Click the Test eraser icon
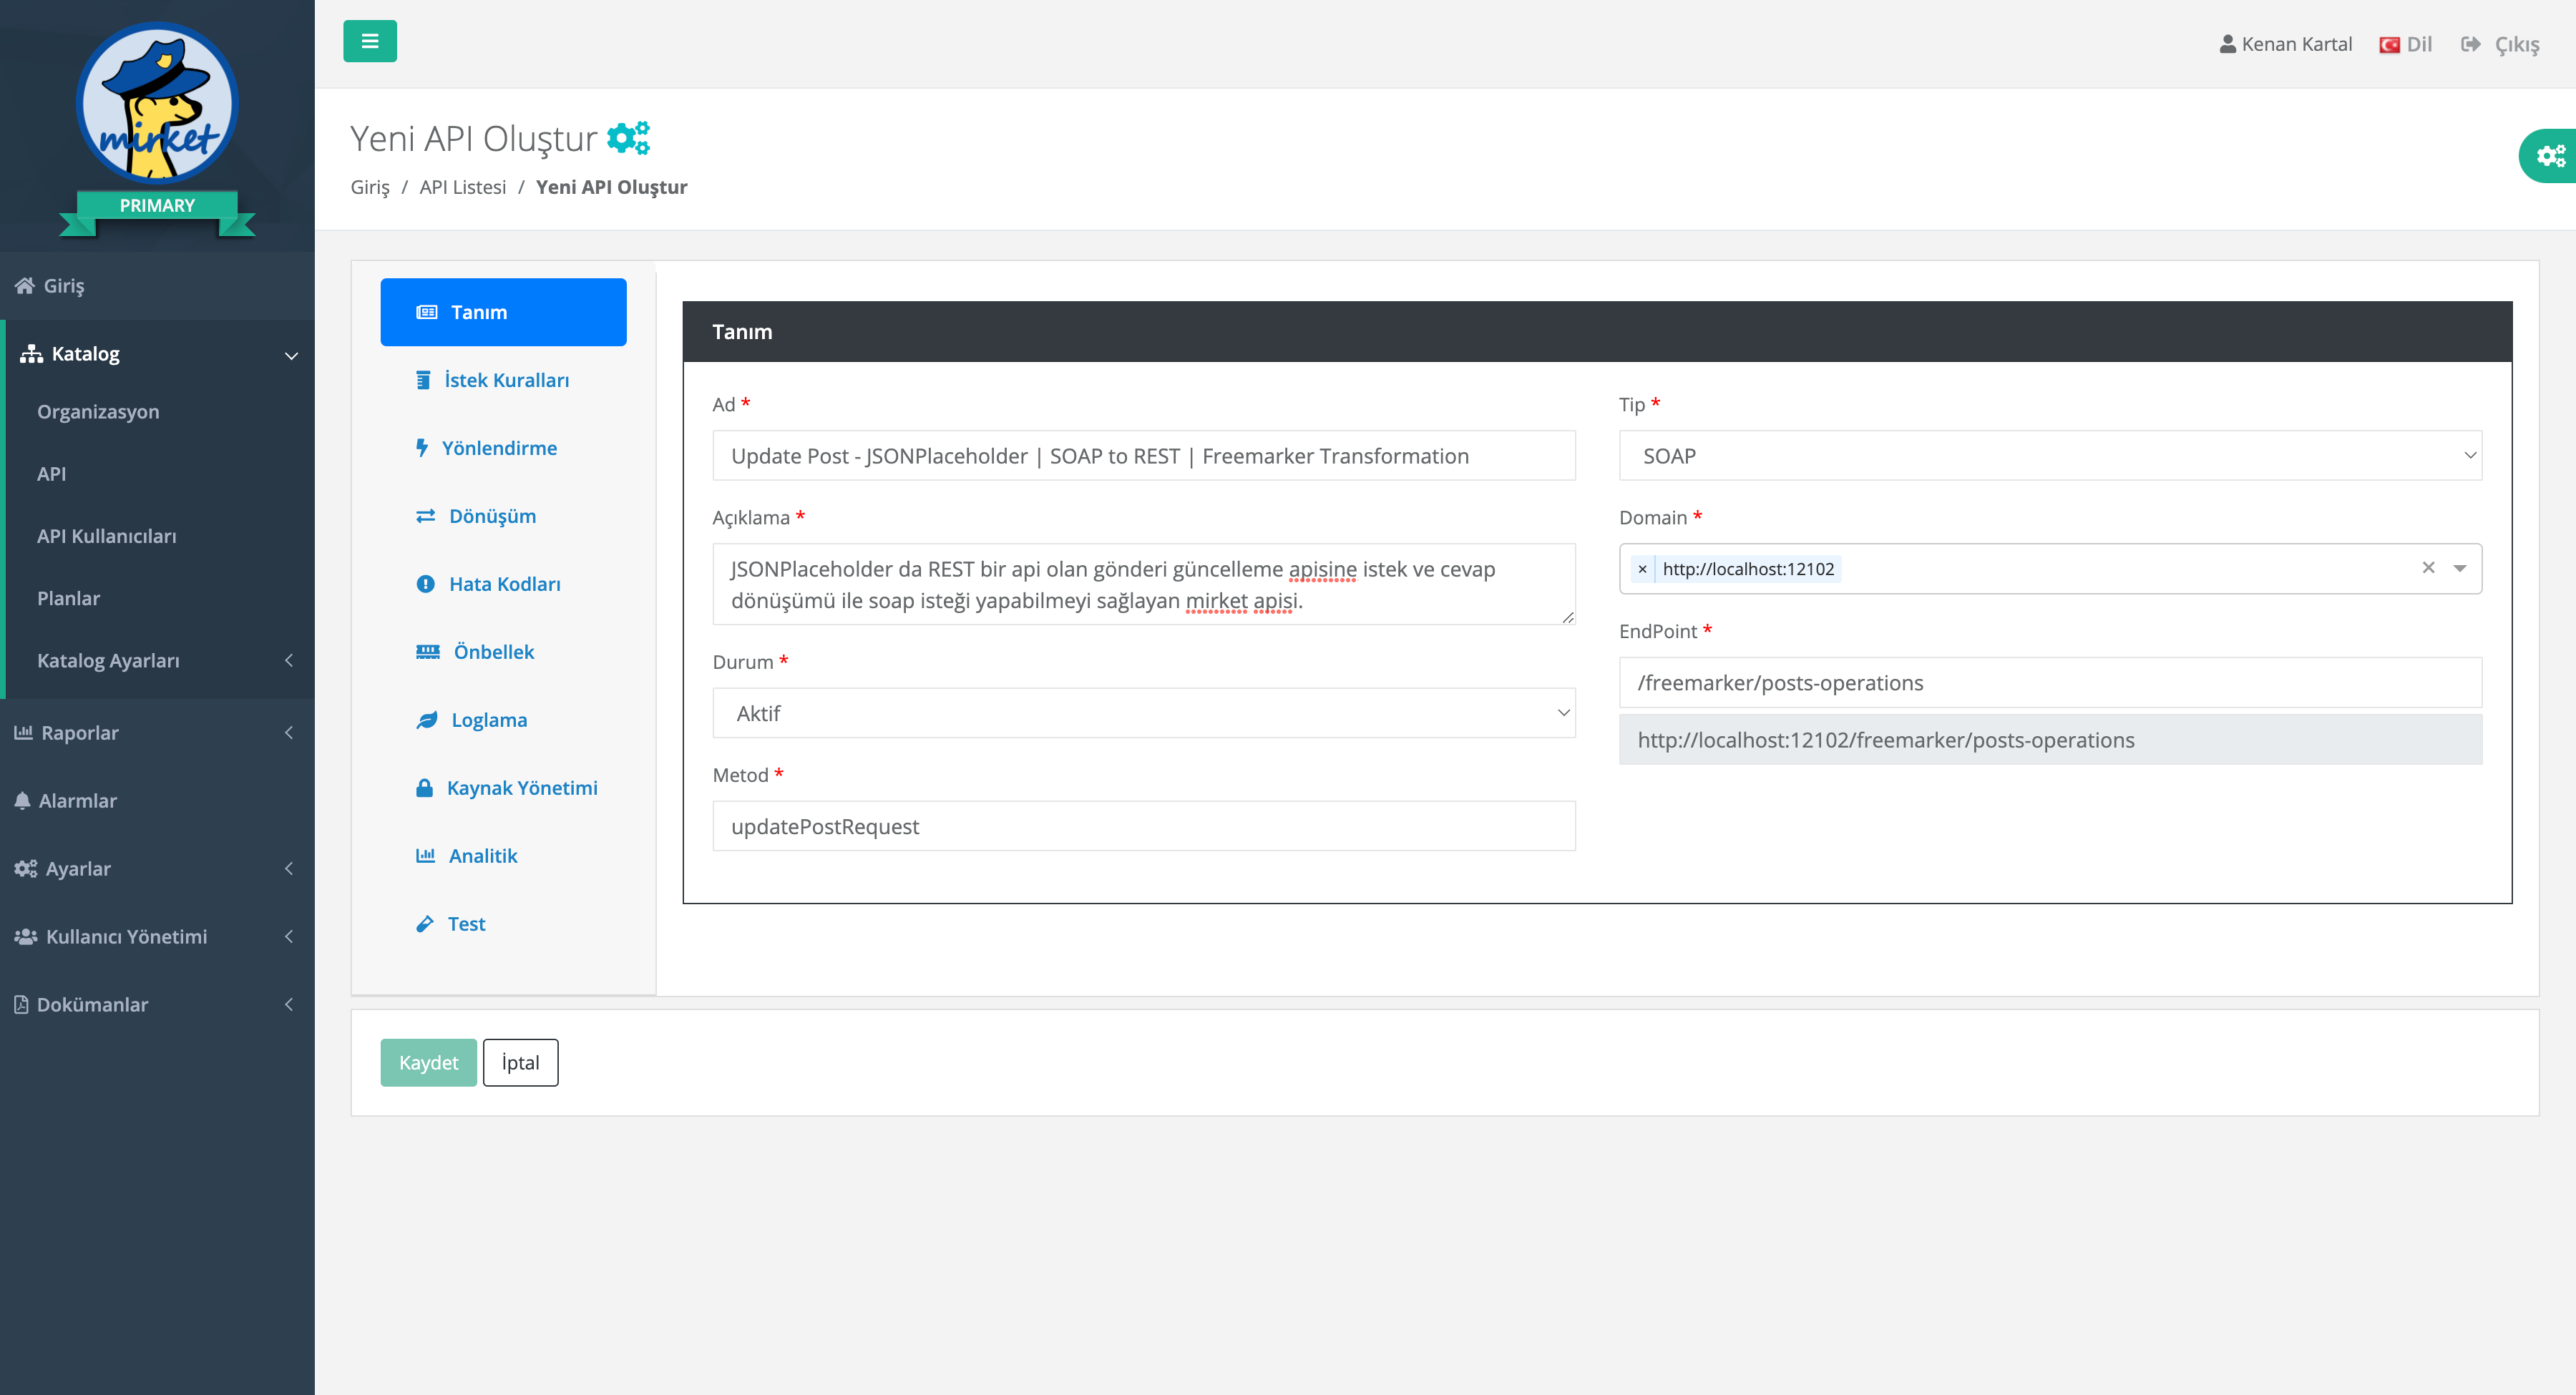 click(424, 924)
